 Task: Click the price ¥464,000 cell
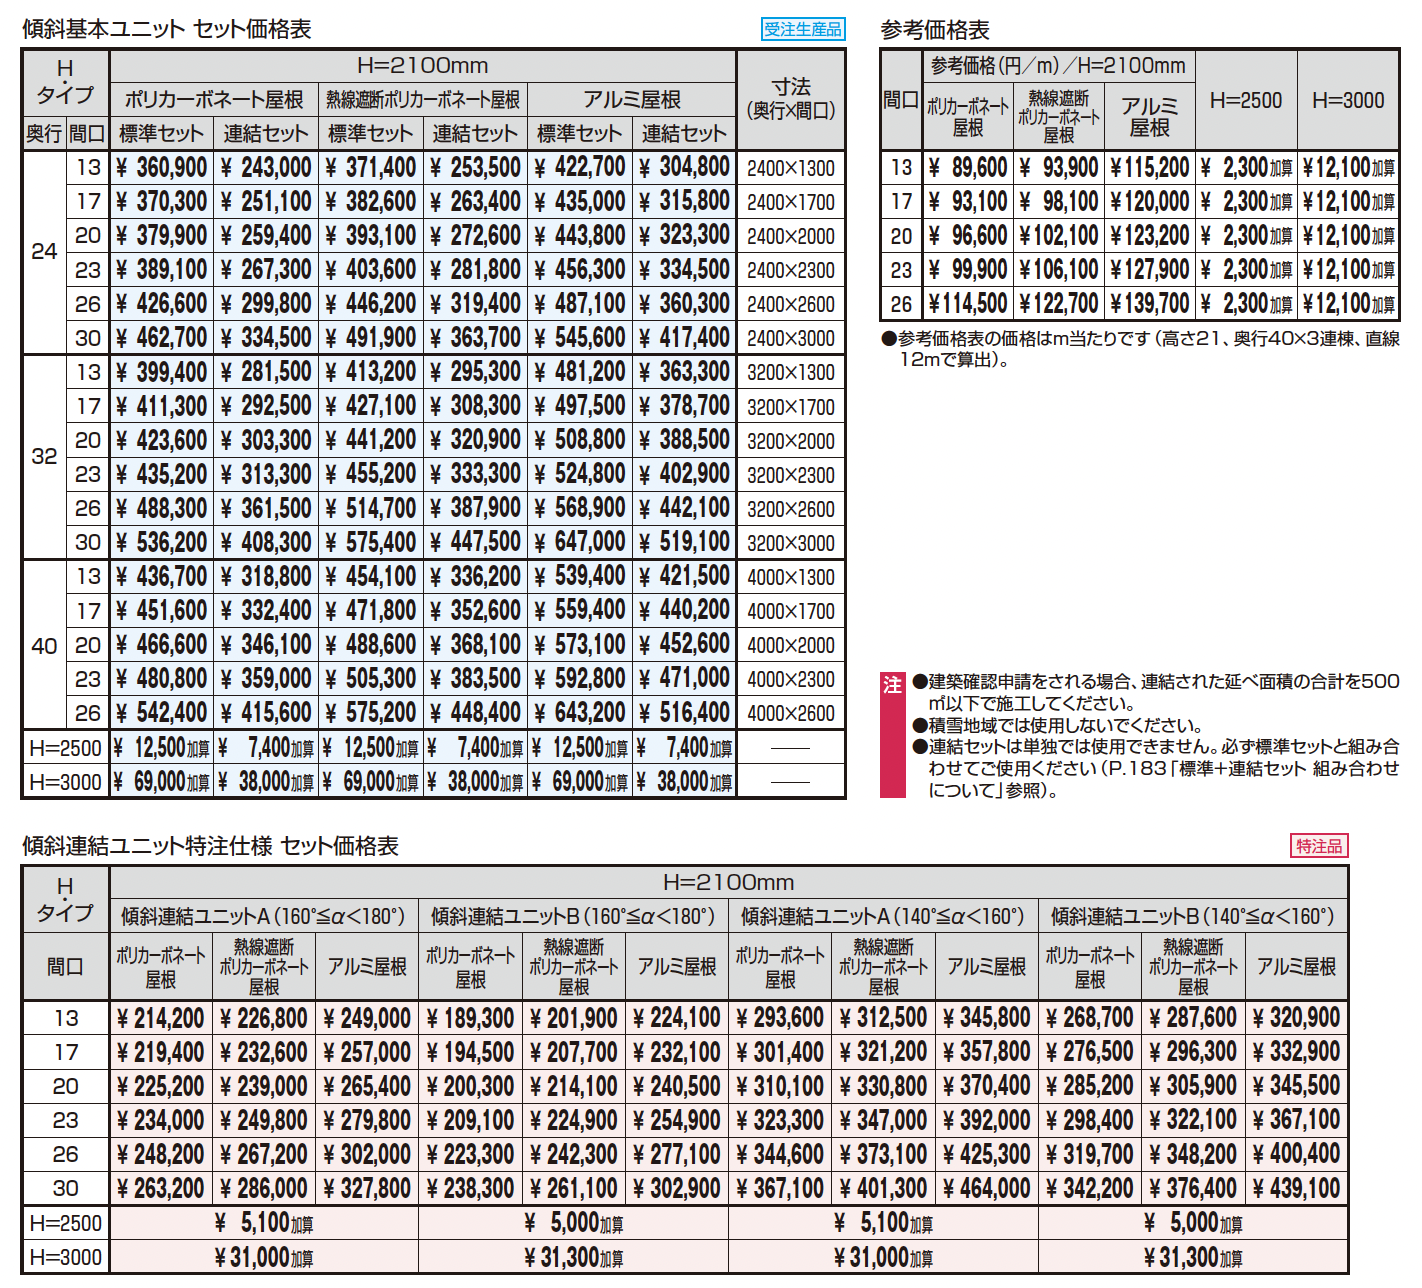pyautogui.click(x=986, y=1189)
